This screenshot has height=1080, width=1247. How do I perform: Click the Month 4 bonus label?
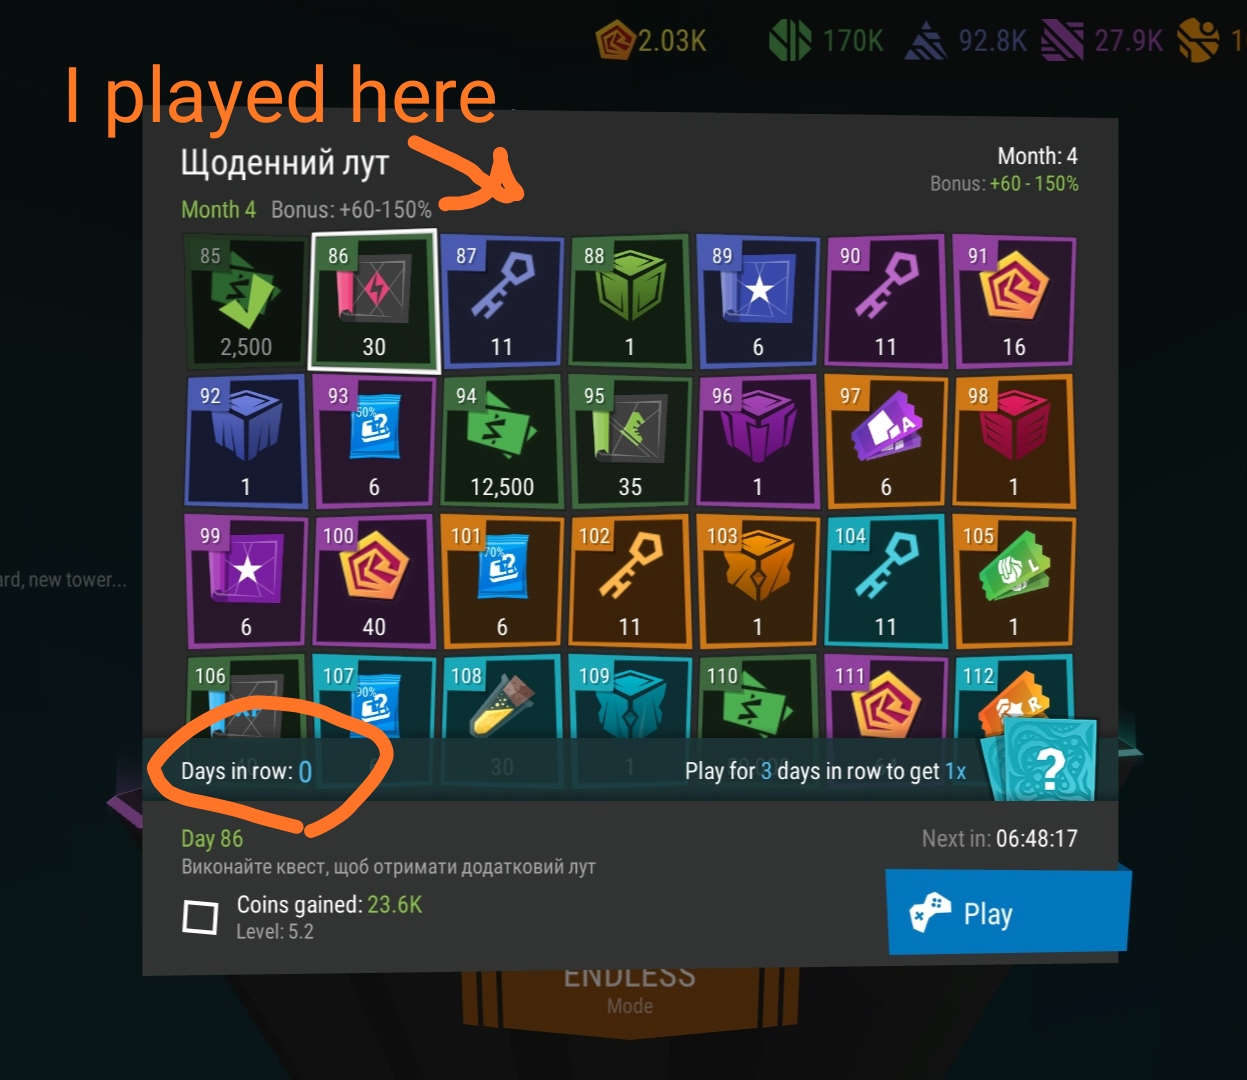pyautogui.click(x=306, y=210)
